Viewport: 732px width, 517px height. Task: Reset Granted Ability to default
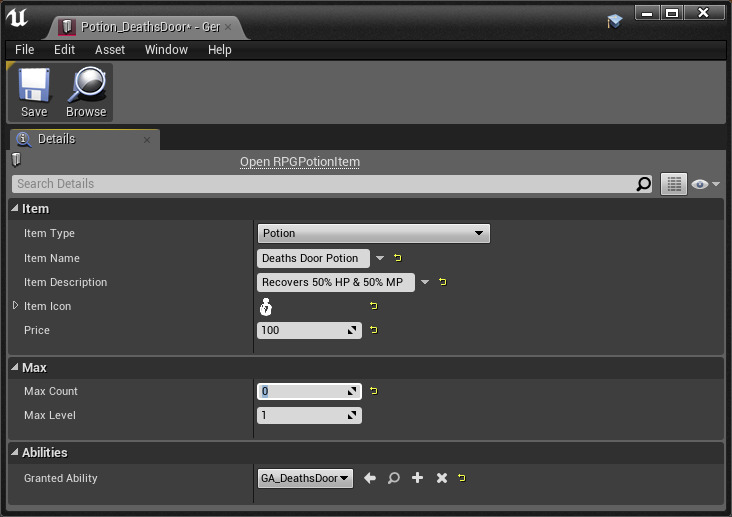click(x=462, y=478)
